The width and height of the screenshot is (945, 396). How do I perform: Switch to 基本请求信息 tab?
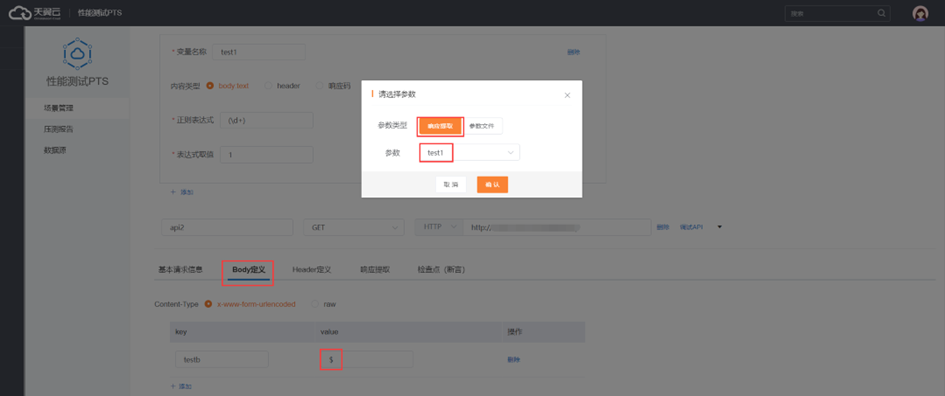point(180,269)
